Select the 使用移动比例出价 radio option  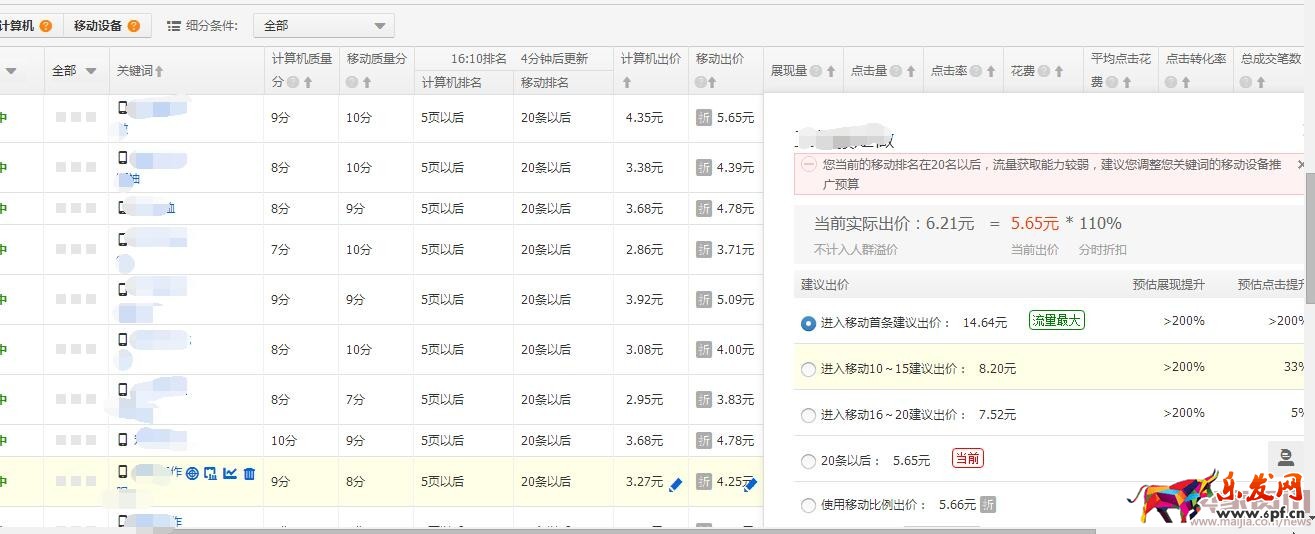pos(808,506)
